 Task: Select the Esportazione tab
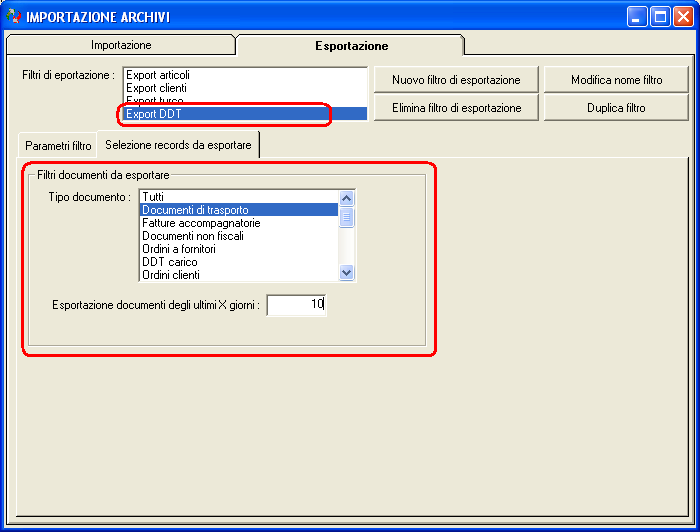pyautogui.click(x=351, y=46)
